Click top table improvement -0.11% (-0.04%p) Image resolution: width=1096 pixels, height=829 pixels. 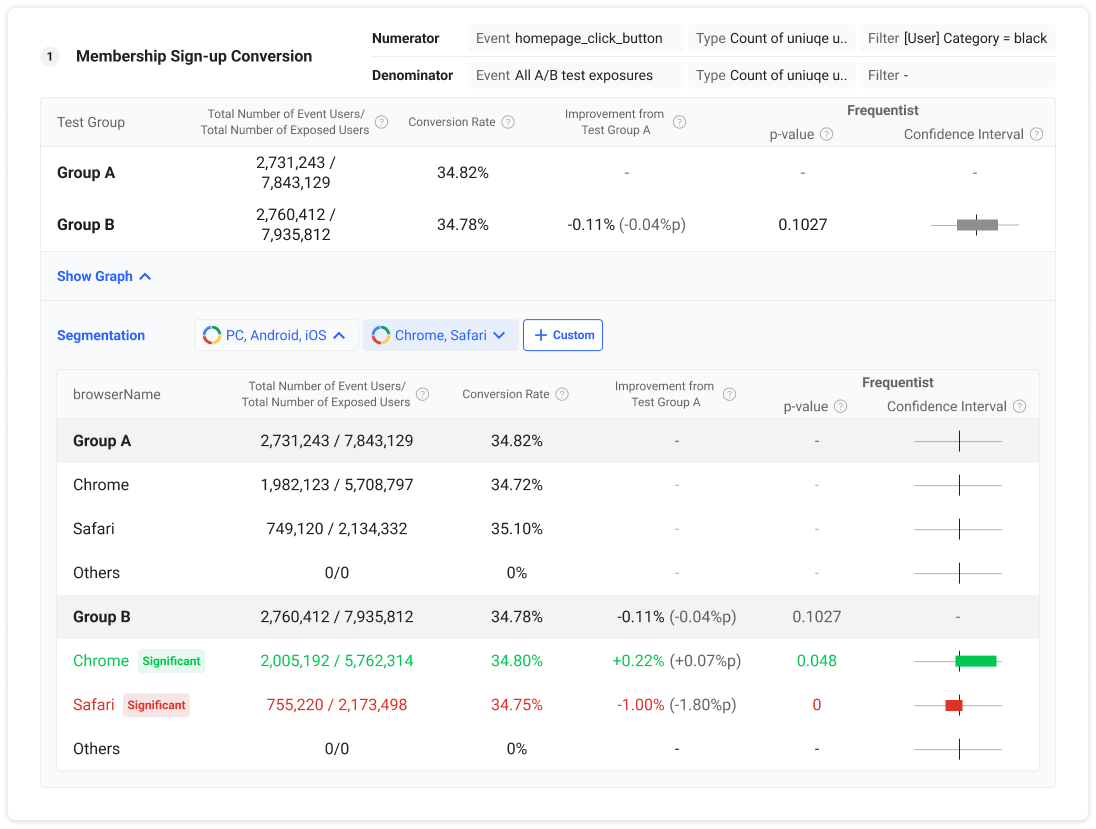626,225
